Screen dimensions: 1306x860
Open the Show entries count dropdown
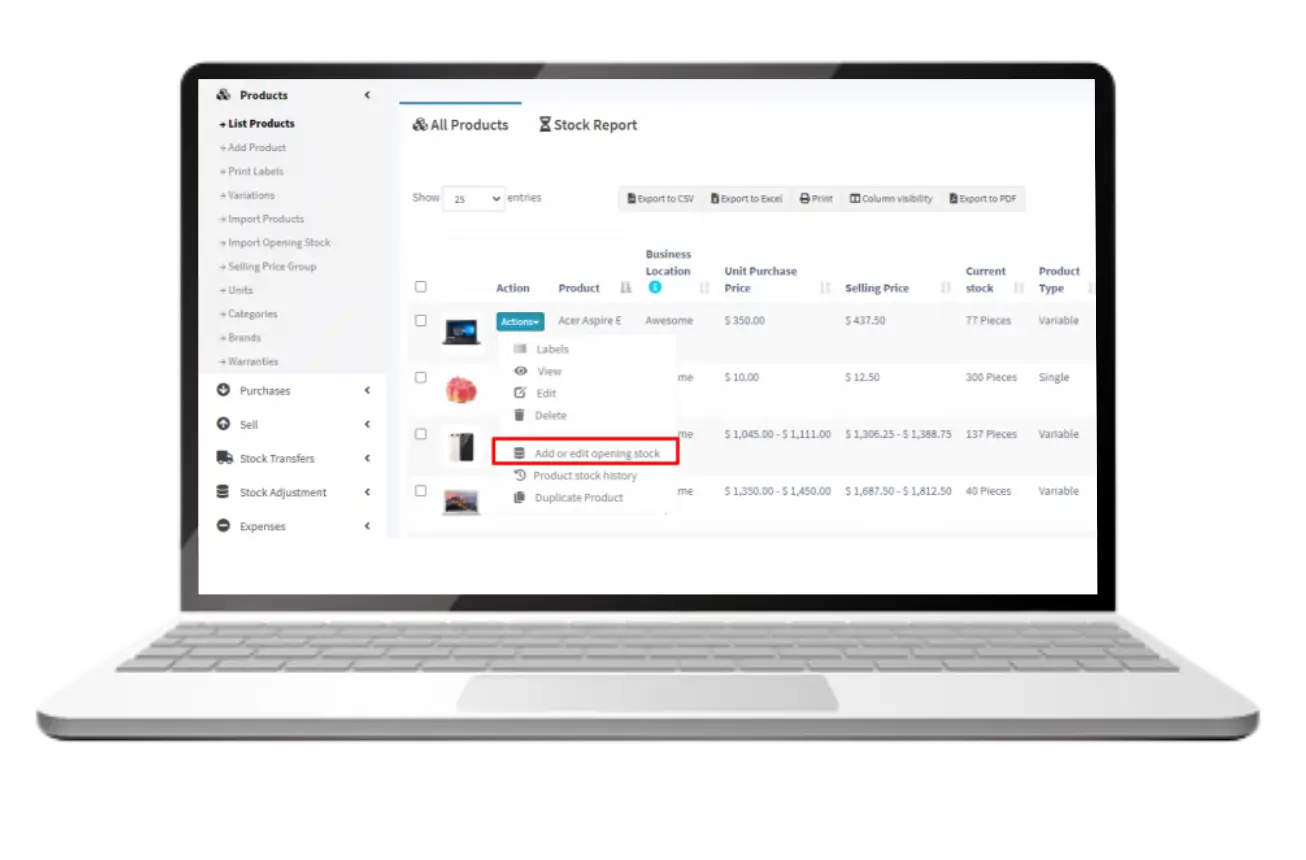point(474,199)
